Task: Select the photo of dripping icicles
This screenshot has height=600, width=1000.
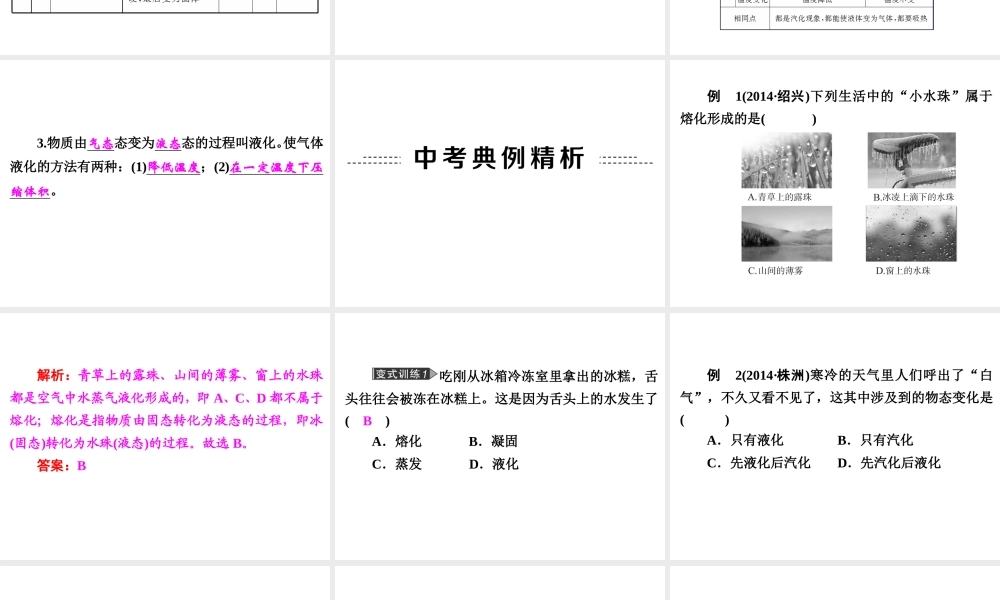Action: click(x=911, y=160)
